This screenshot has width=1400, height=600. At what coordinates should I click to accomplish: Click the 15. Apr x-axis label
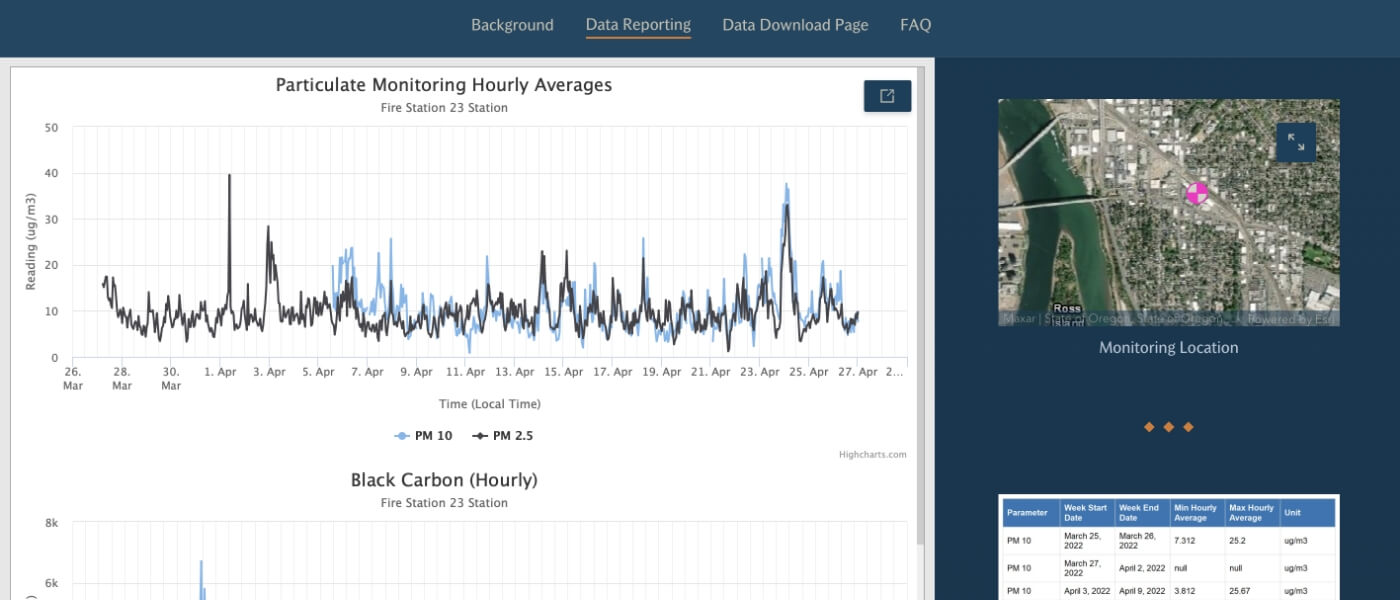[564, 372]
